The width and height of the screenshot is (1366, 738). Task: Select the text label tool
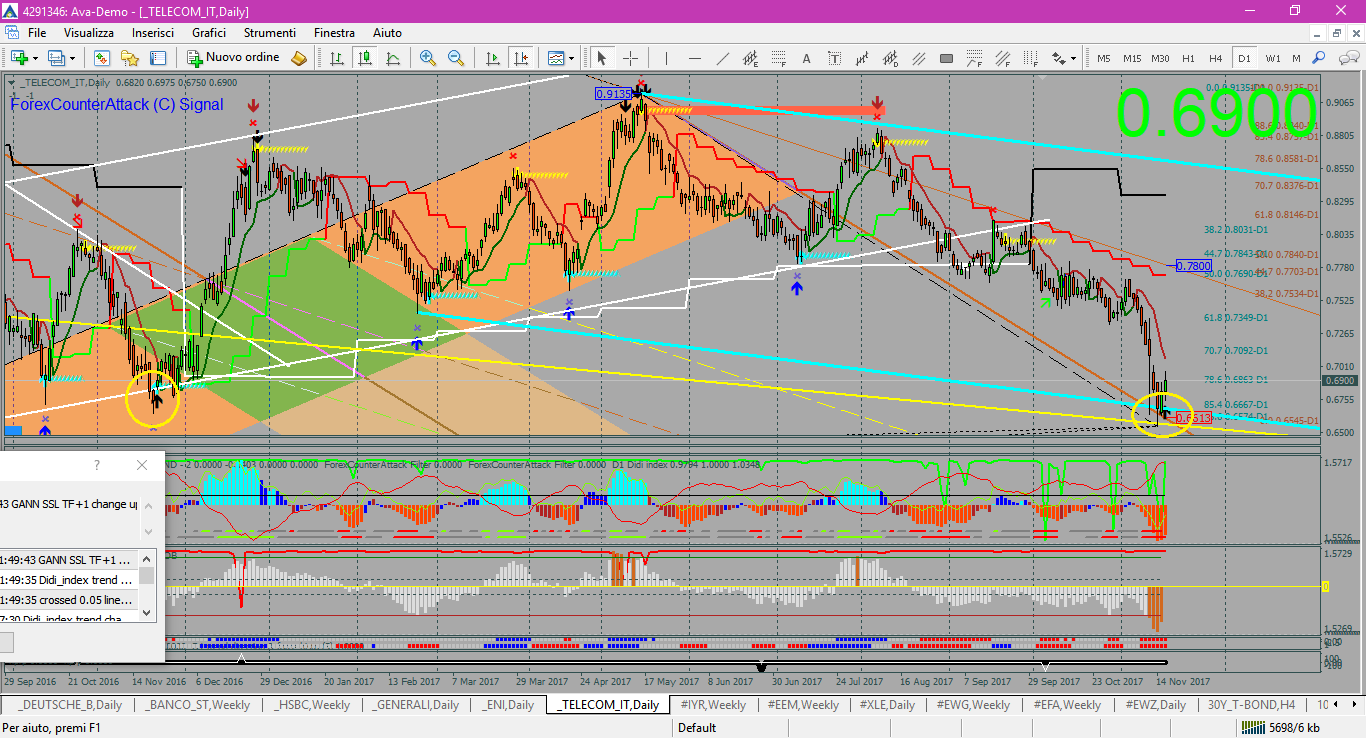(x=835, y=58)
